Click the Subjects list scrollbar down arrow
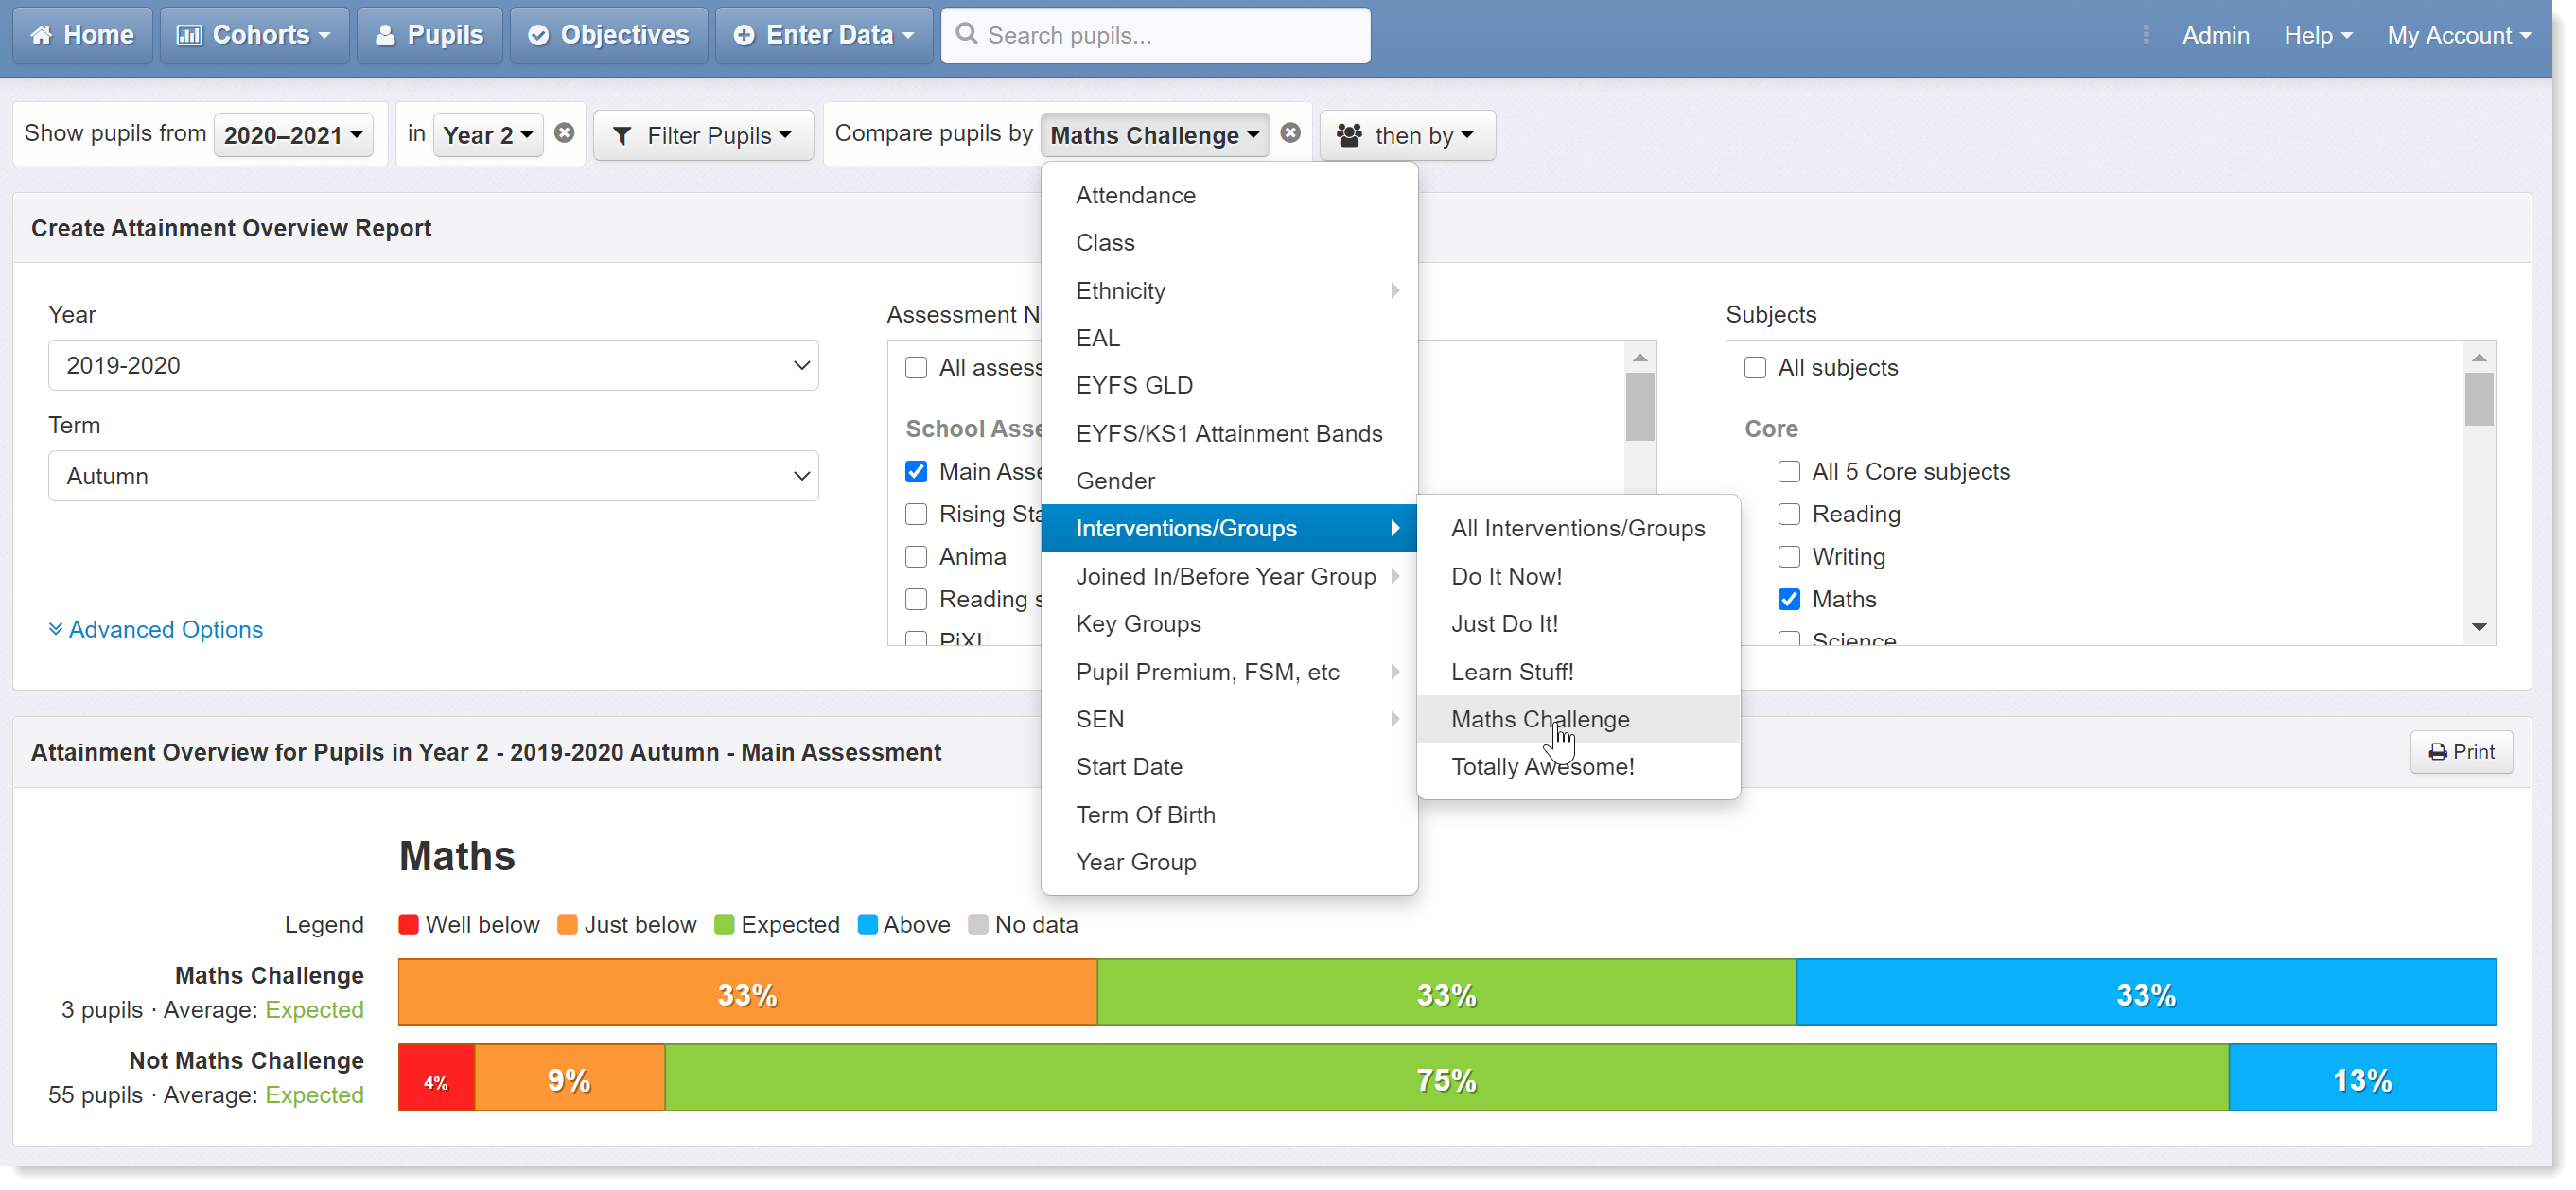Image resolution: width=2576 pixels, height=1190 pixels. coord(2479,627)
